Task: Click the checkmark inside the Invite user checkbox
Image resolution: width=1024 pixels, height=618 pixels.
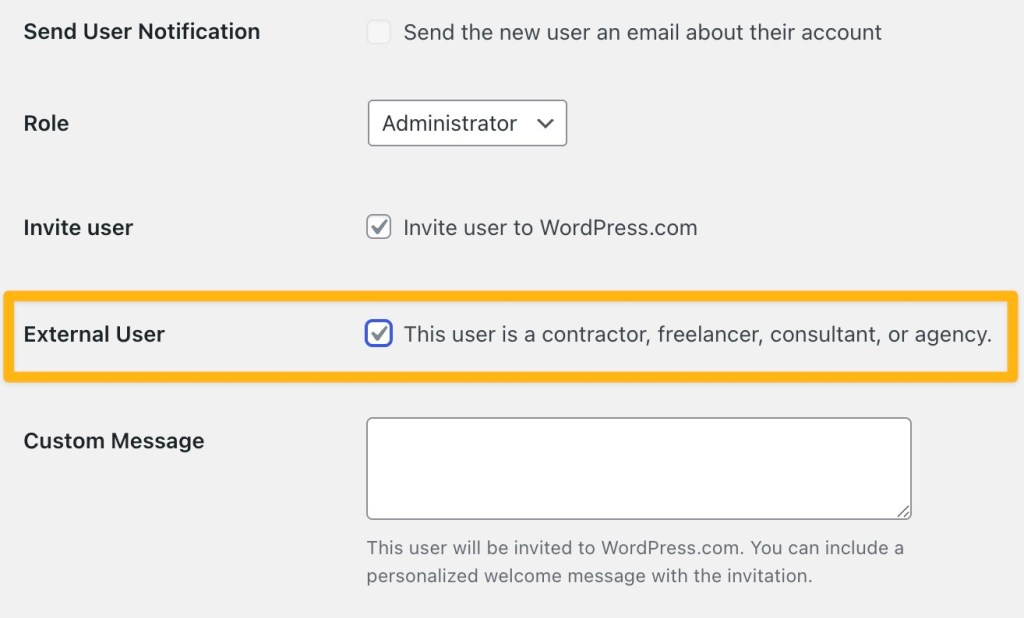Action: 378,227
